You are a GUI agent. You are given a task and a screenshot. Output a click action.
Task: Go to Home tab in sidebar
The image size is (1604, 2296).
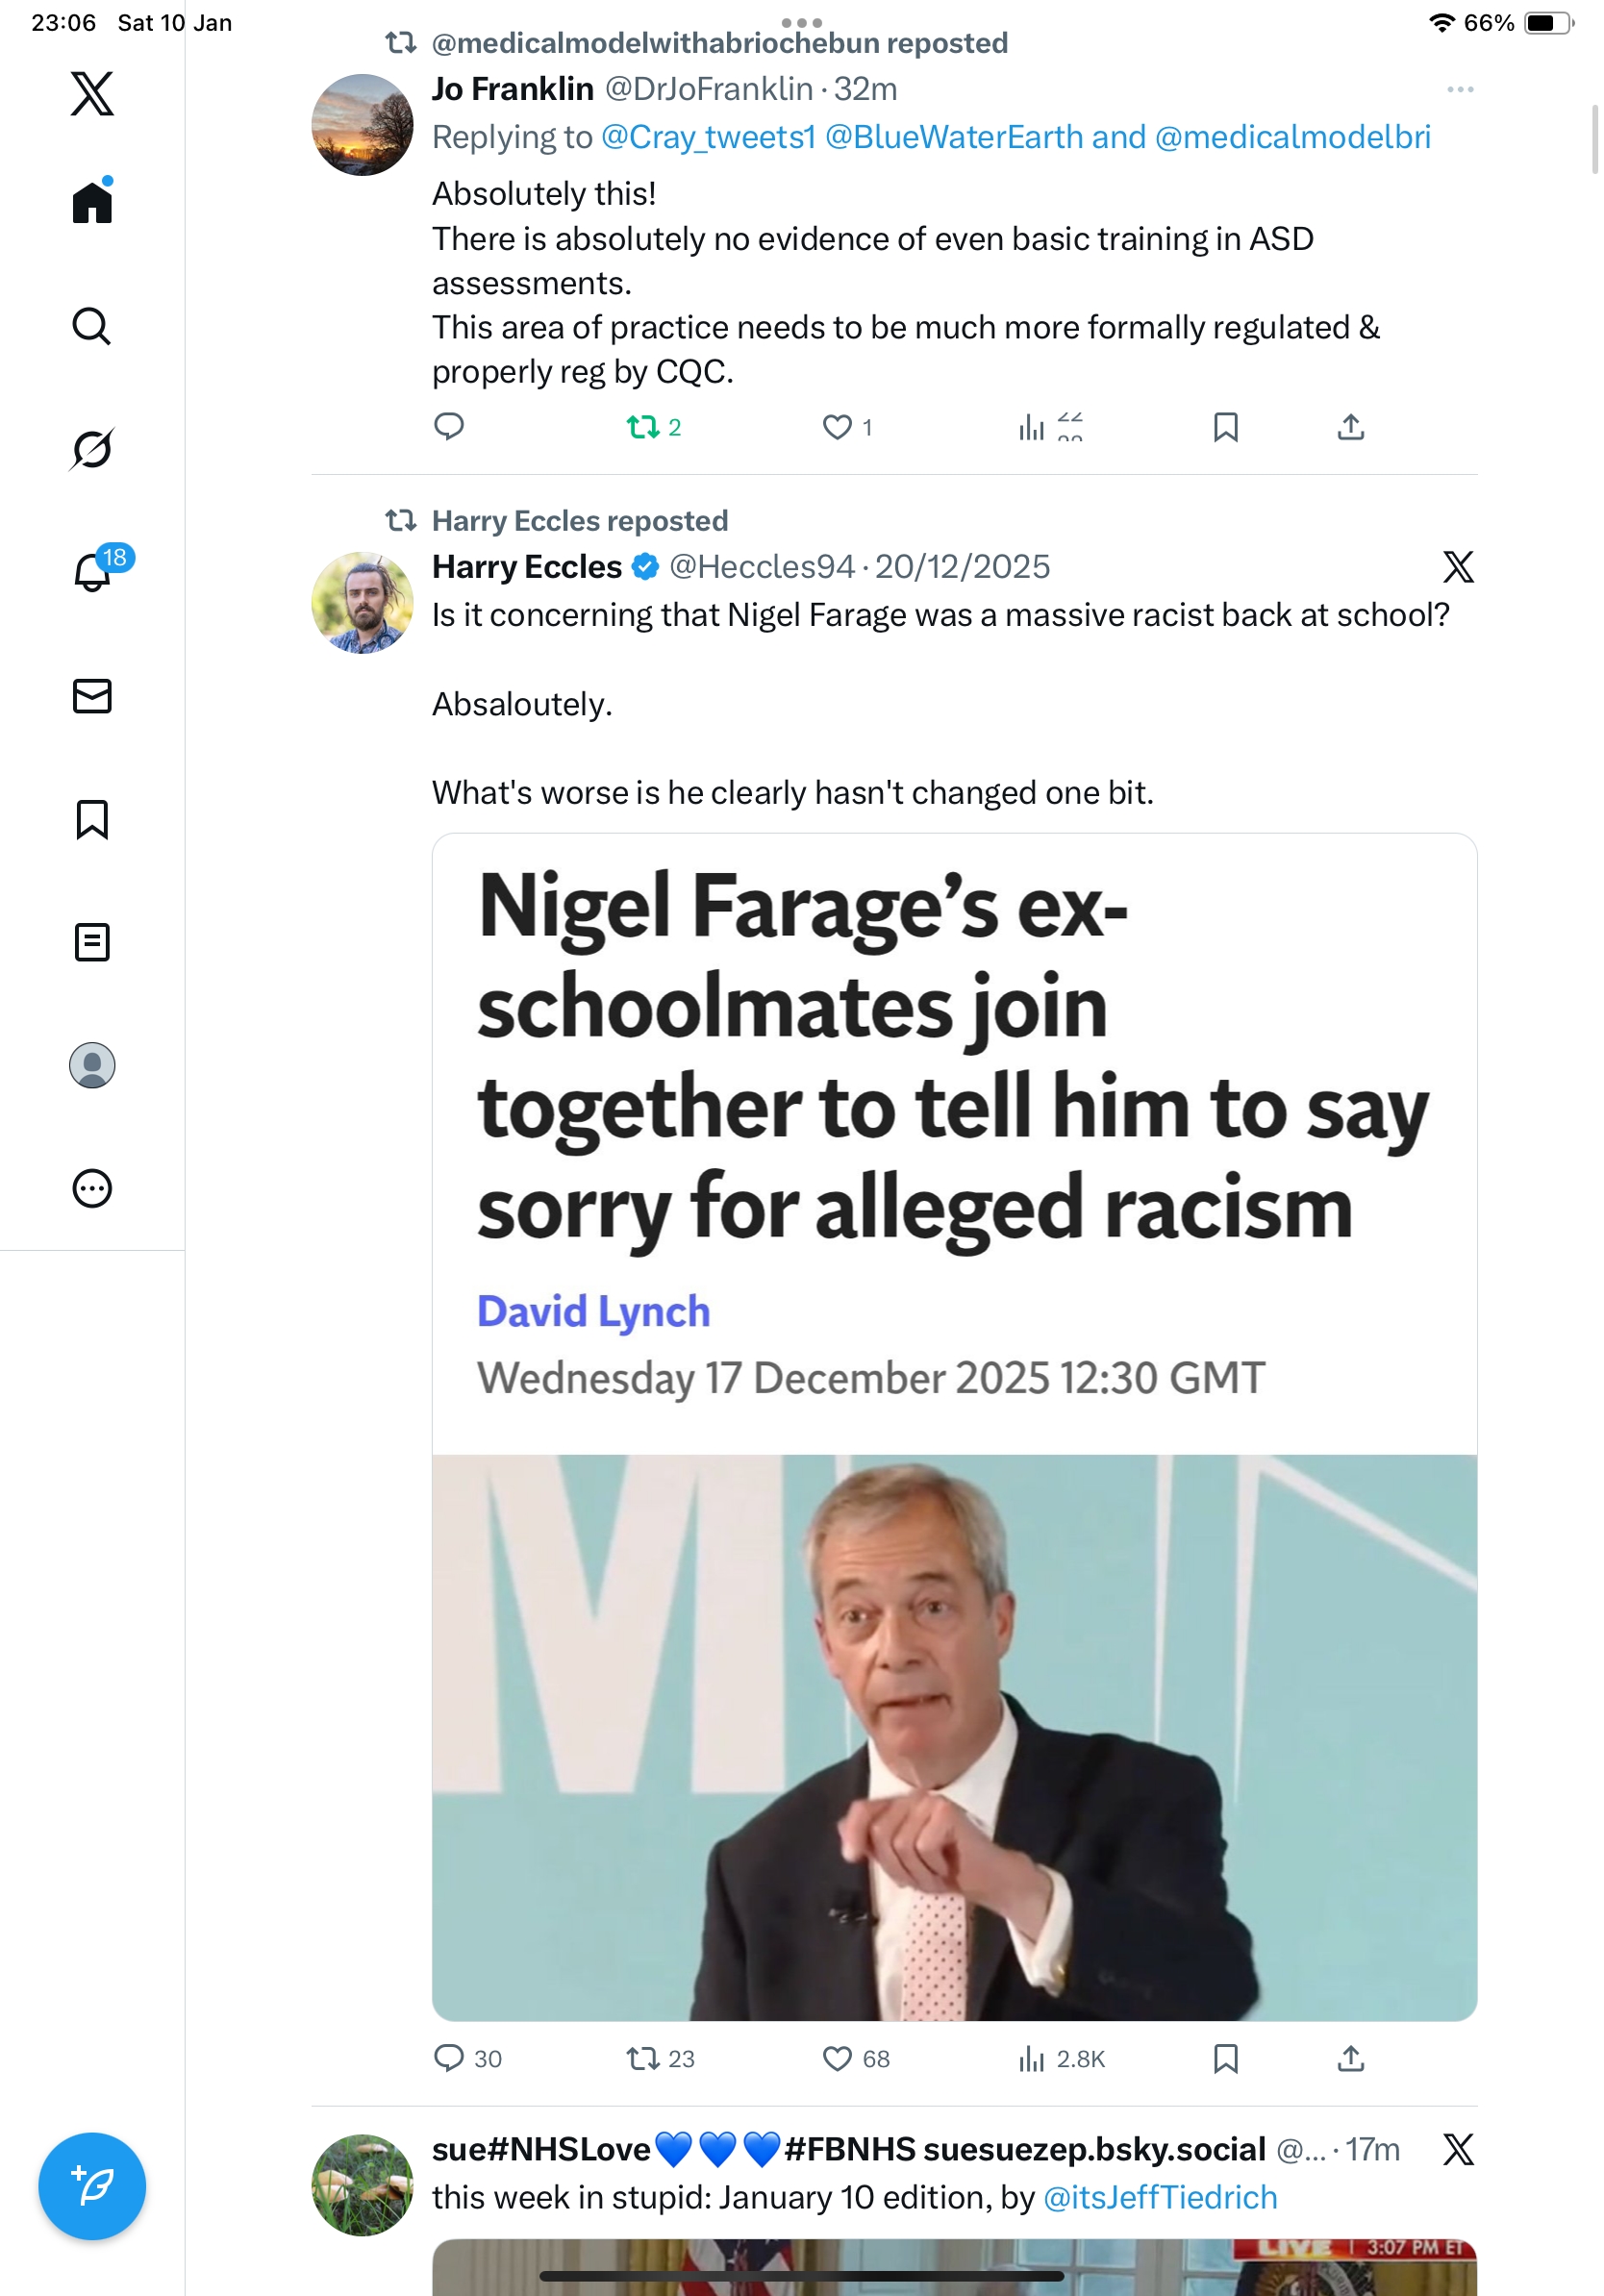pyautogui.click(x=92, y=203)
